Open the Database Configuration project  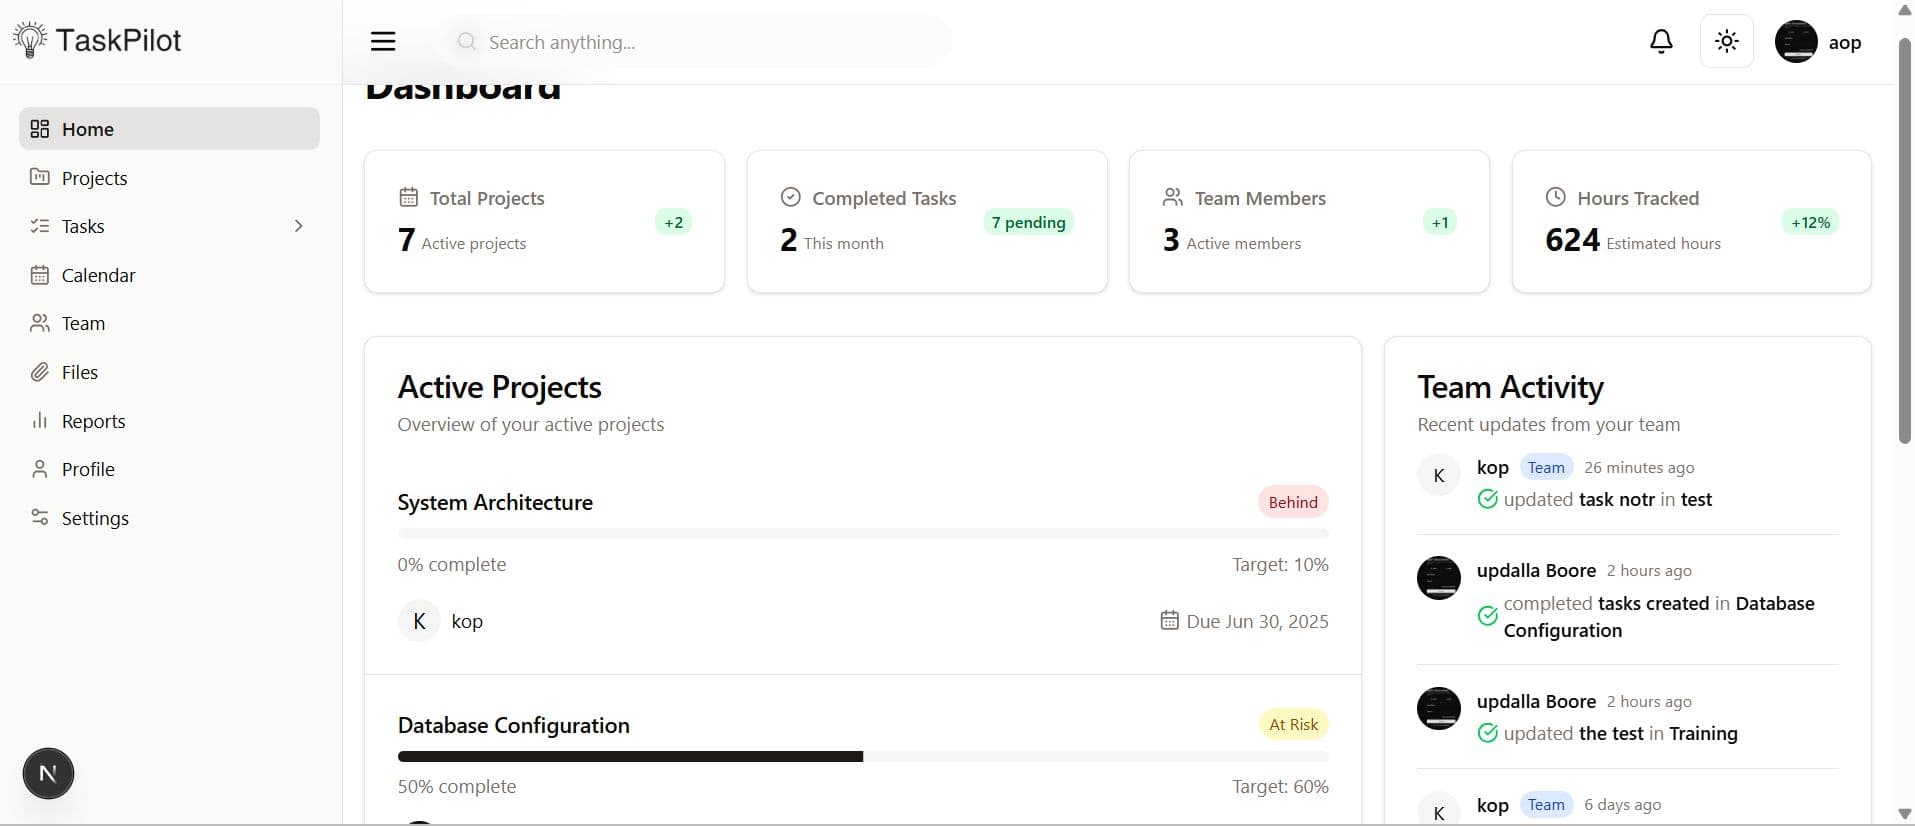514,725
